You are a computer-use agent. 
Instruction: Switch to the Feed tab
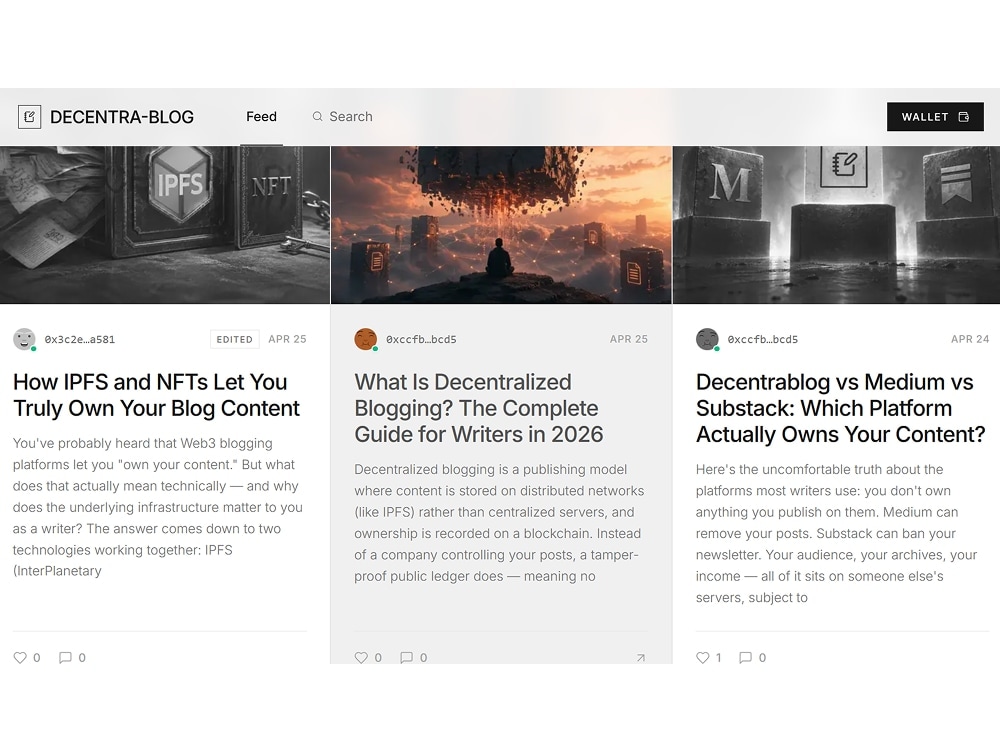261,117
